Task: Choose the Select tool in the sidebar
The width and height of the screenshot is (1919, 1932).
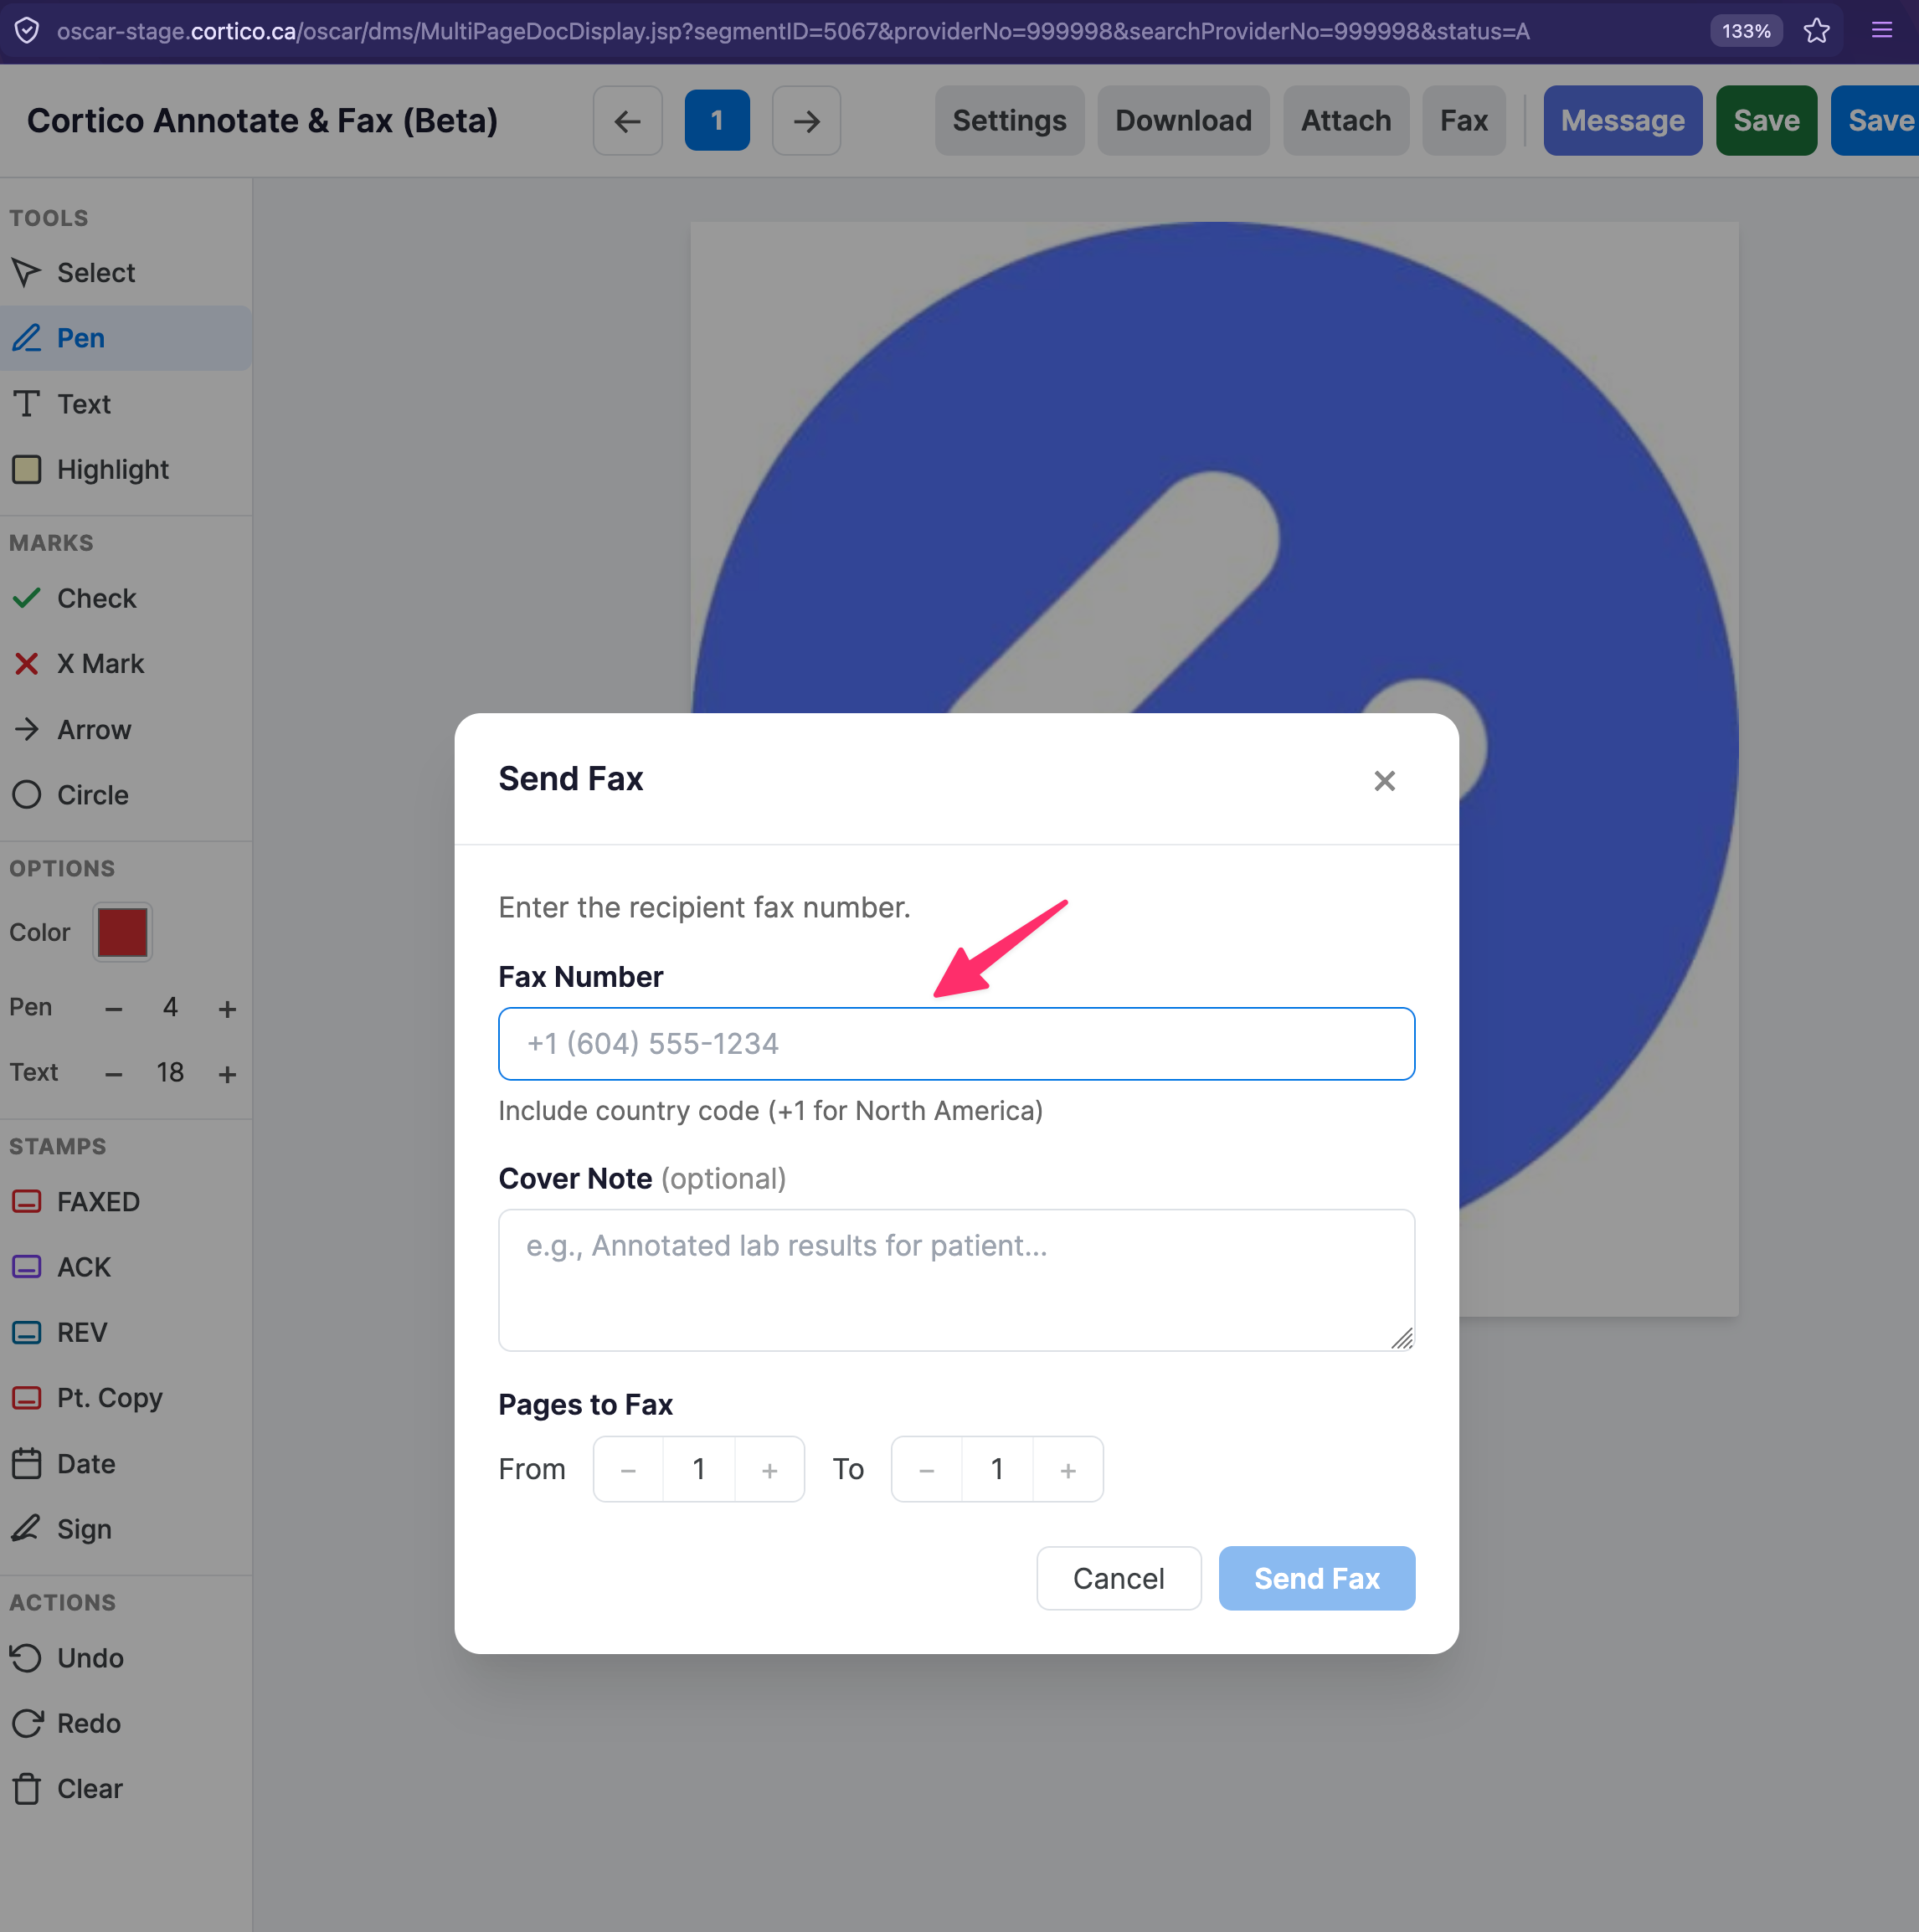Action: point(125,272)
